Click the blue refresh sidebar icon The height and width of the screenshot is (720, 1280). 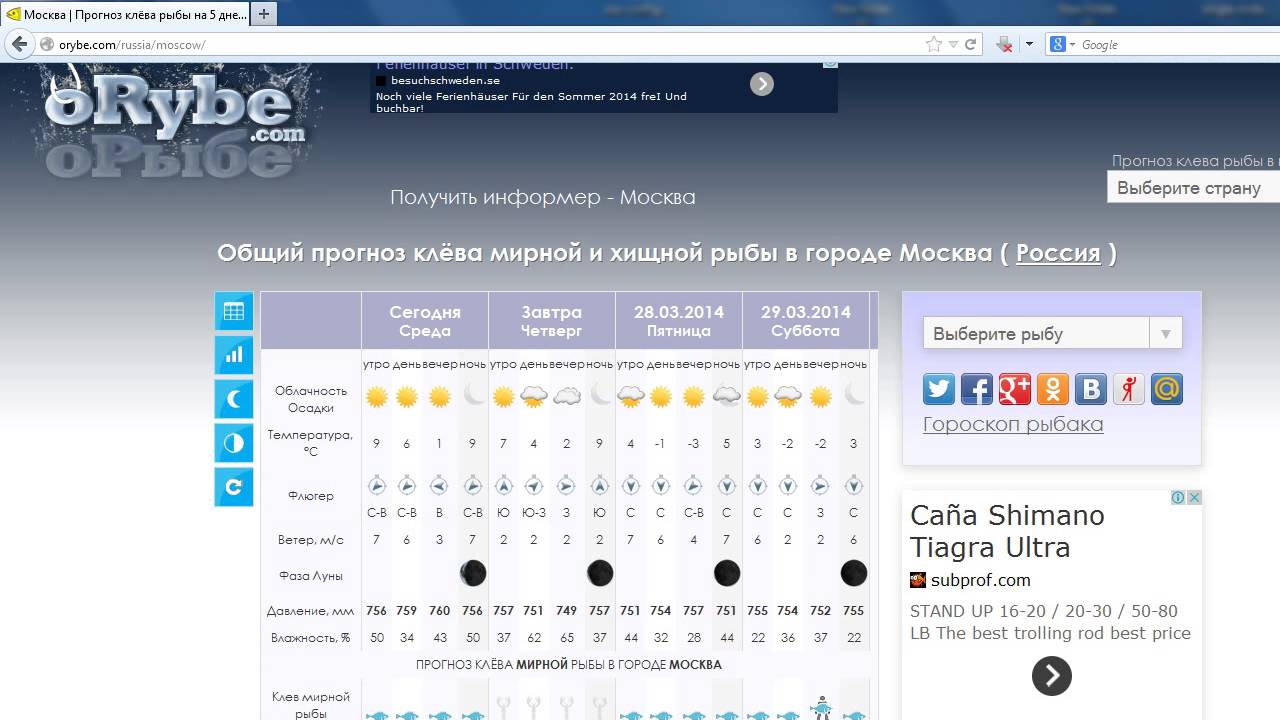[x=234, y=487]
